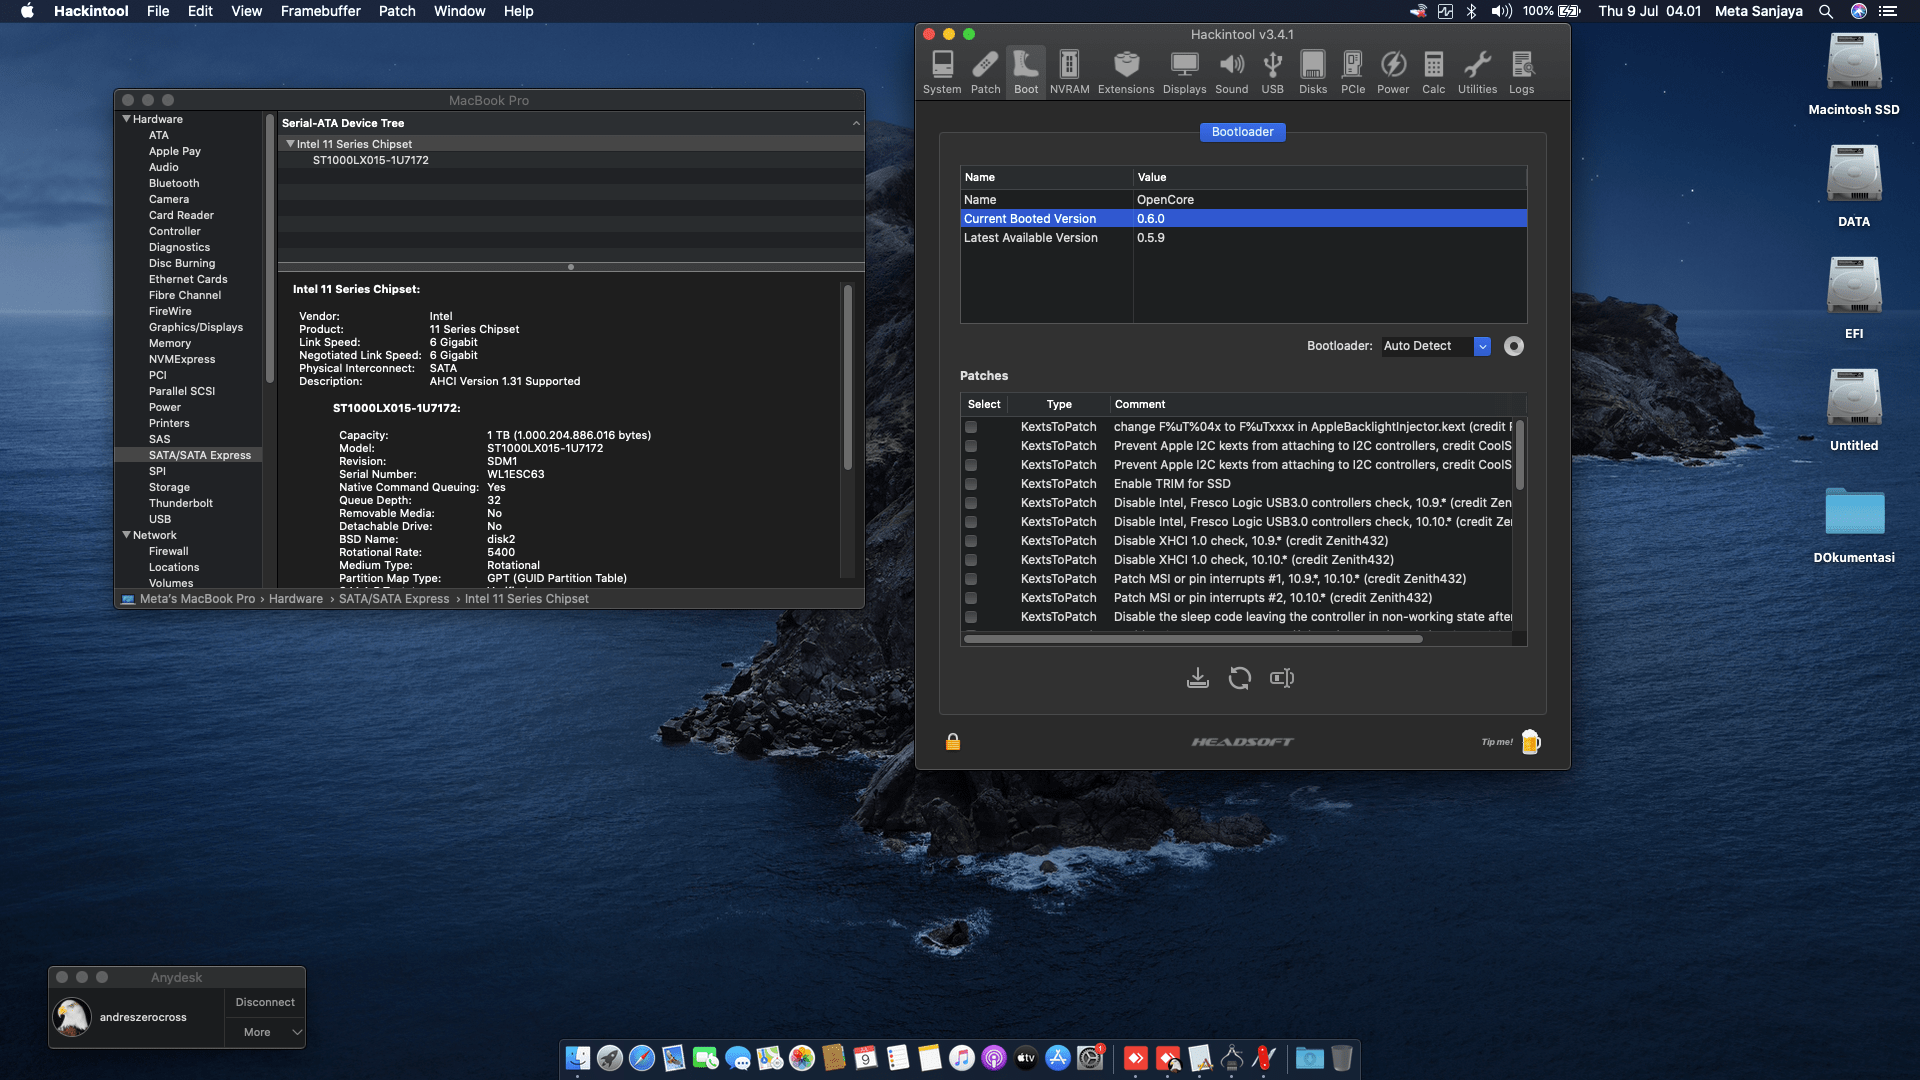Screen dimensions: 1920x1080
Task: Open the EFI drive on desktop
Action: 1853,299
